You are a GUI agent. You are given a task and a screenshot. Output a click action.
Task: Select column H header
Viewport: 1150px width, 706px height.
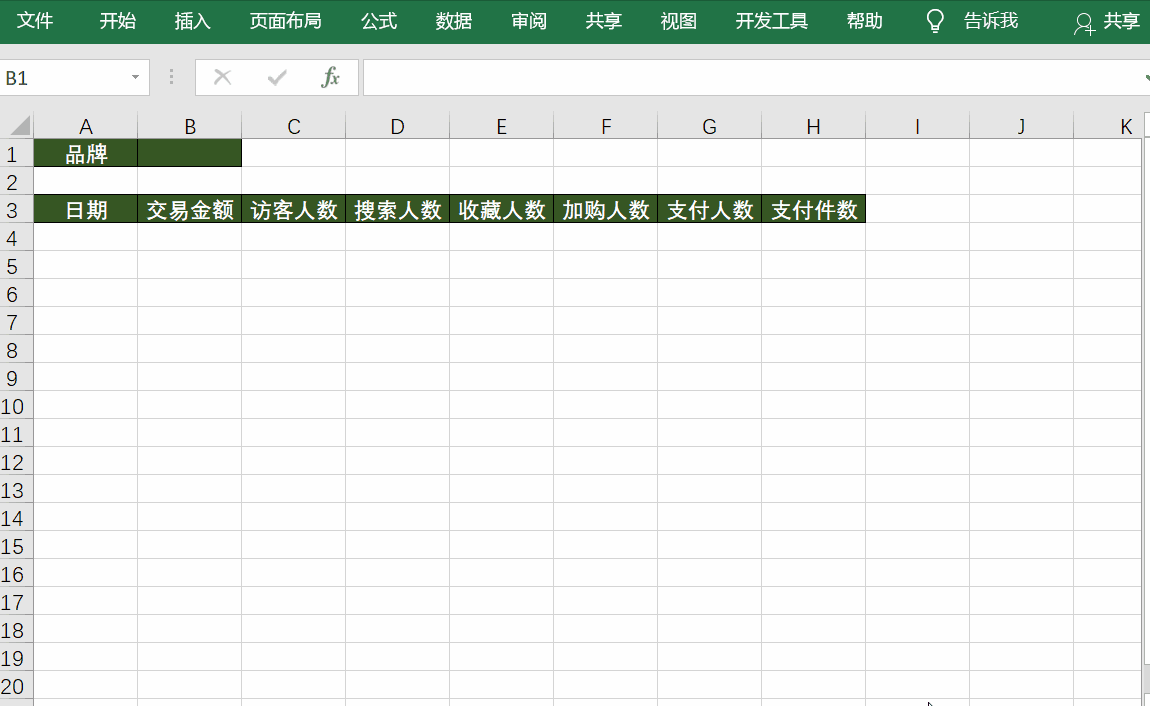[x=813, y=126]
